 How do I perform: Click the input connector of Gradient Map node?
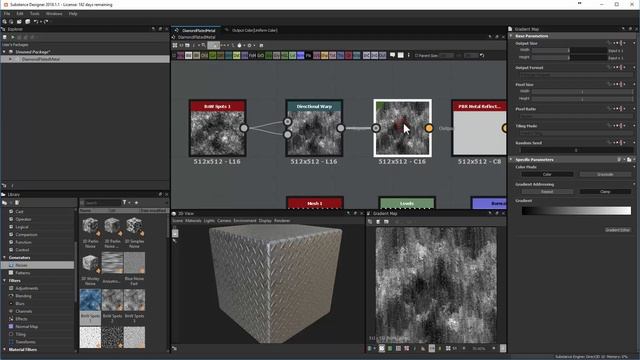[376, 128]
